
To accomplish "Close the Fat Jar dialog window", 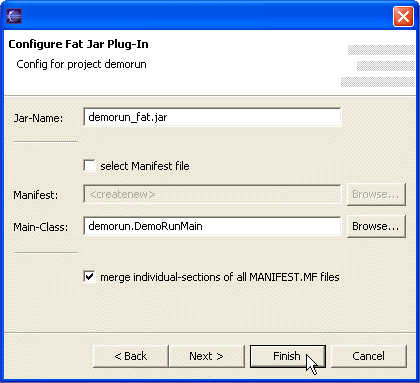I will 403,16.
